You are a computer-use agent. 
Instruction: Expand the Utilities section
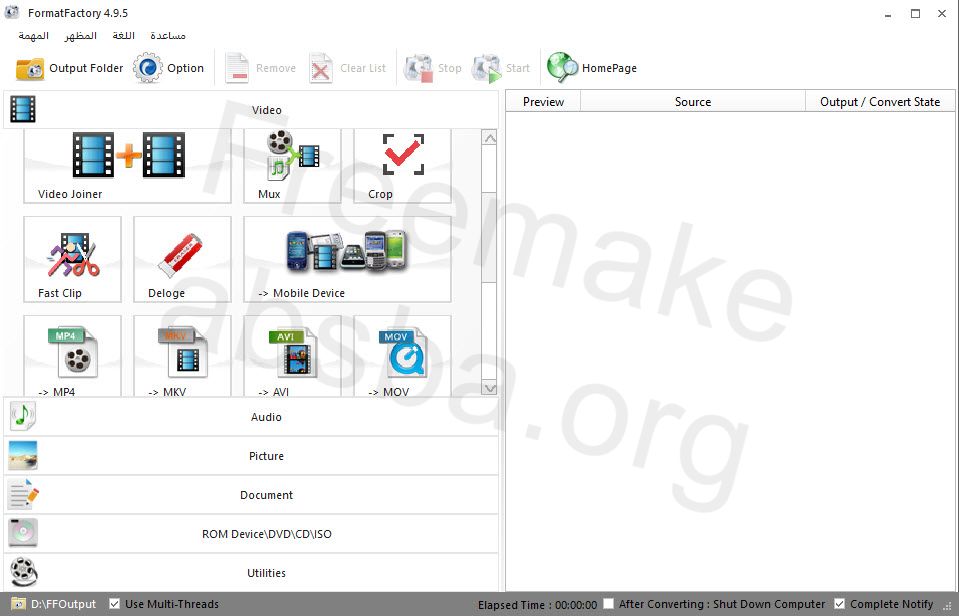(x=251, y=573)
